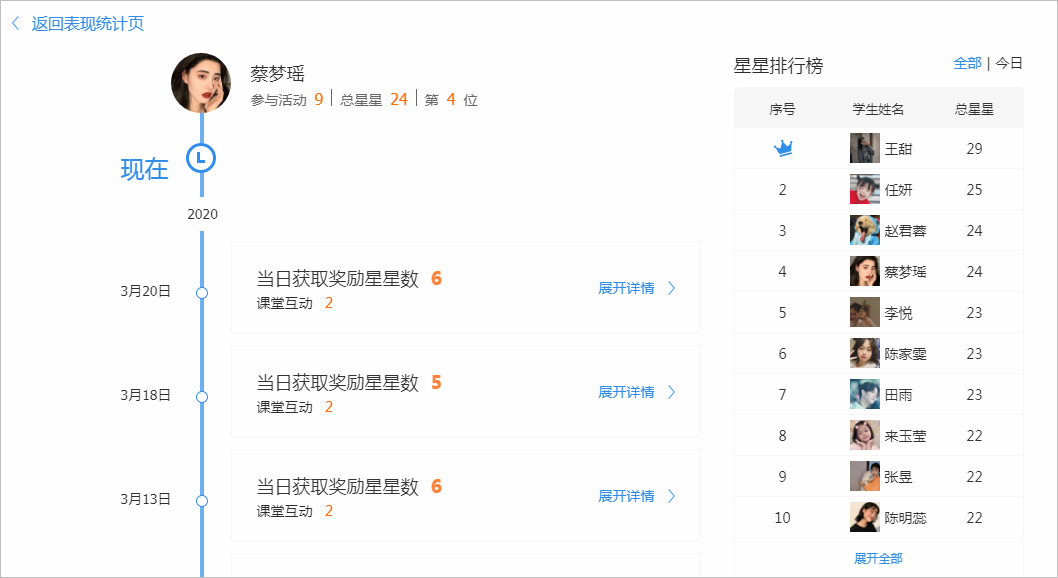The height and width of the screenshot is (578, 1058).
Task: Switch leaderboard to the 今日 tab
Action: point(1009,63)
